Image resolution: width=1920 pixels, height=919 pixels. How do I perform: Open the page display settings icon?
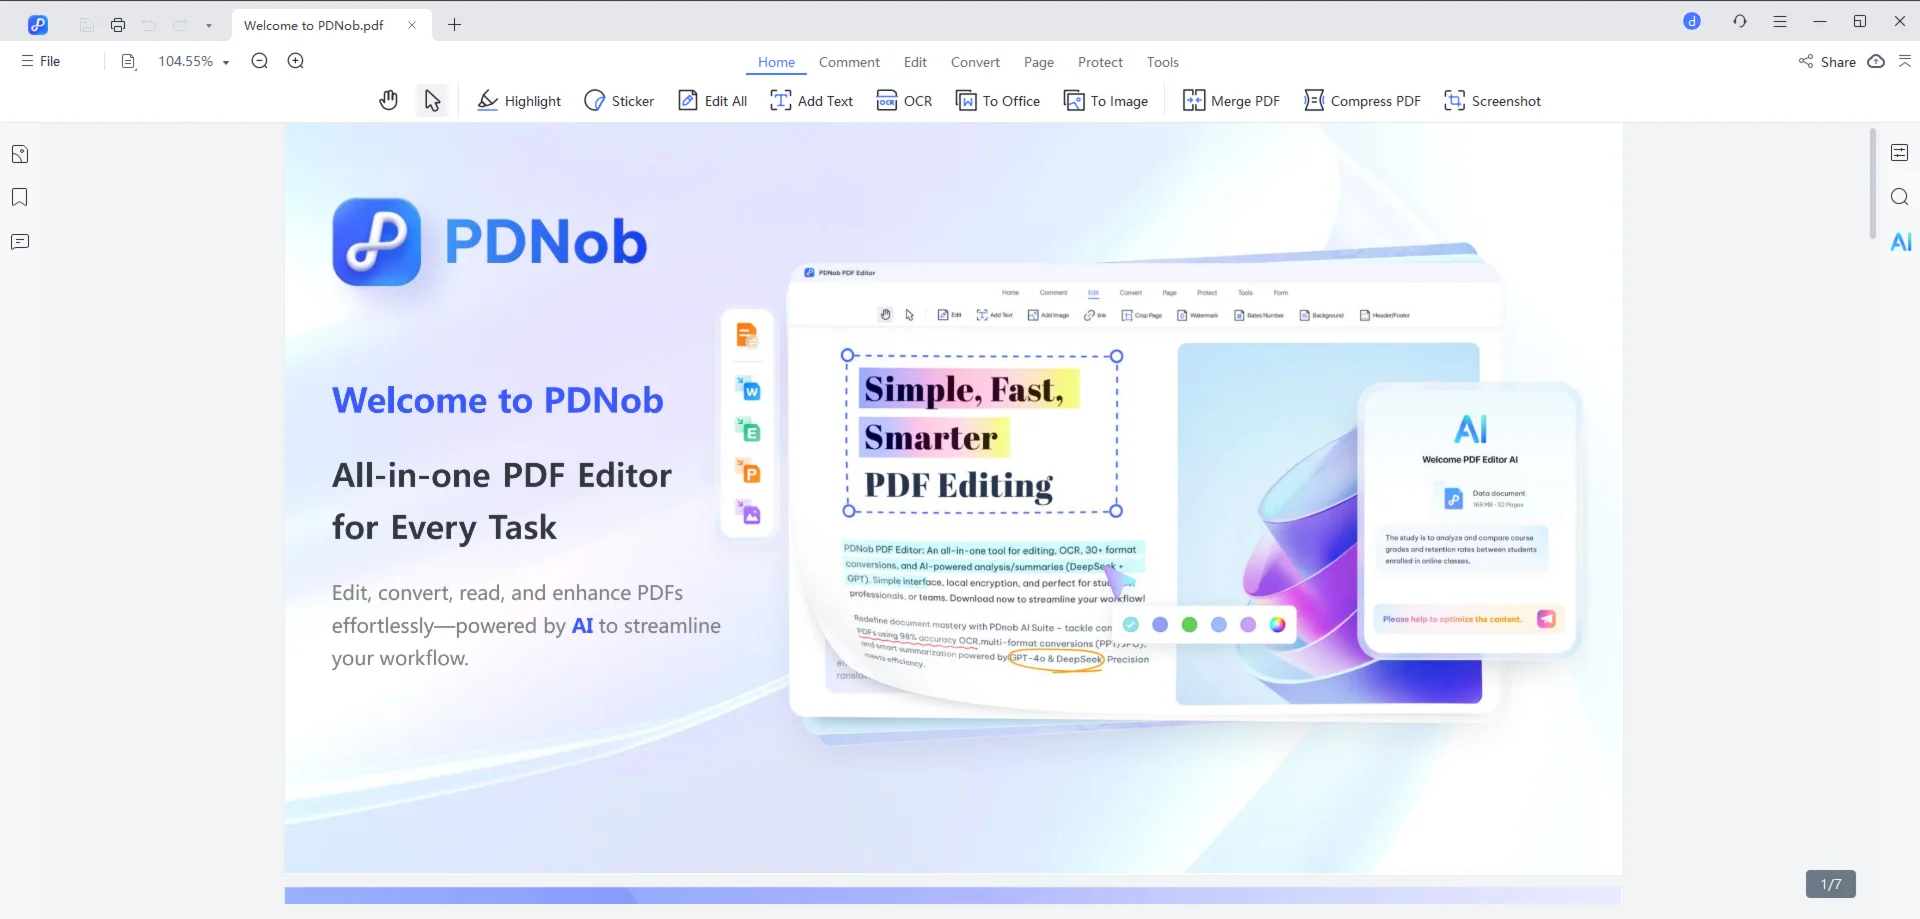[x=128, y=61]
